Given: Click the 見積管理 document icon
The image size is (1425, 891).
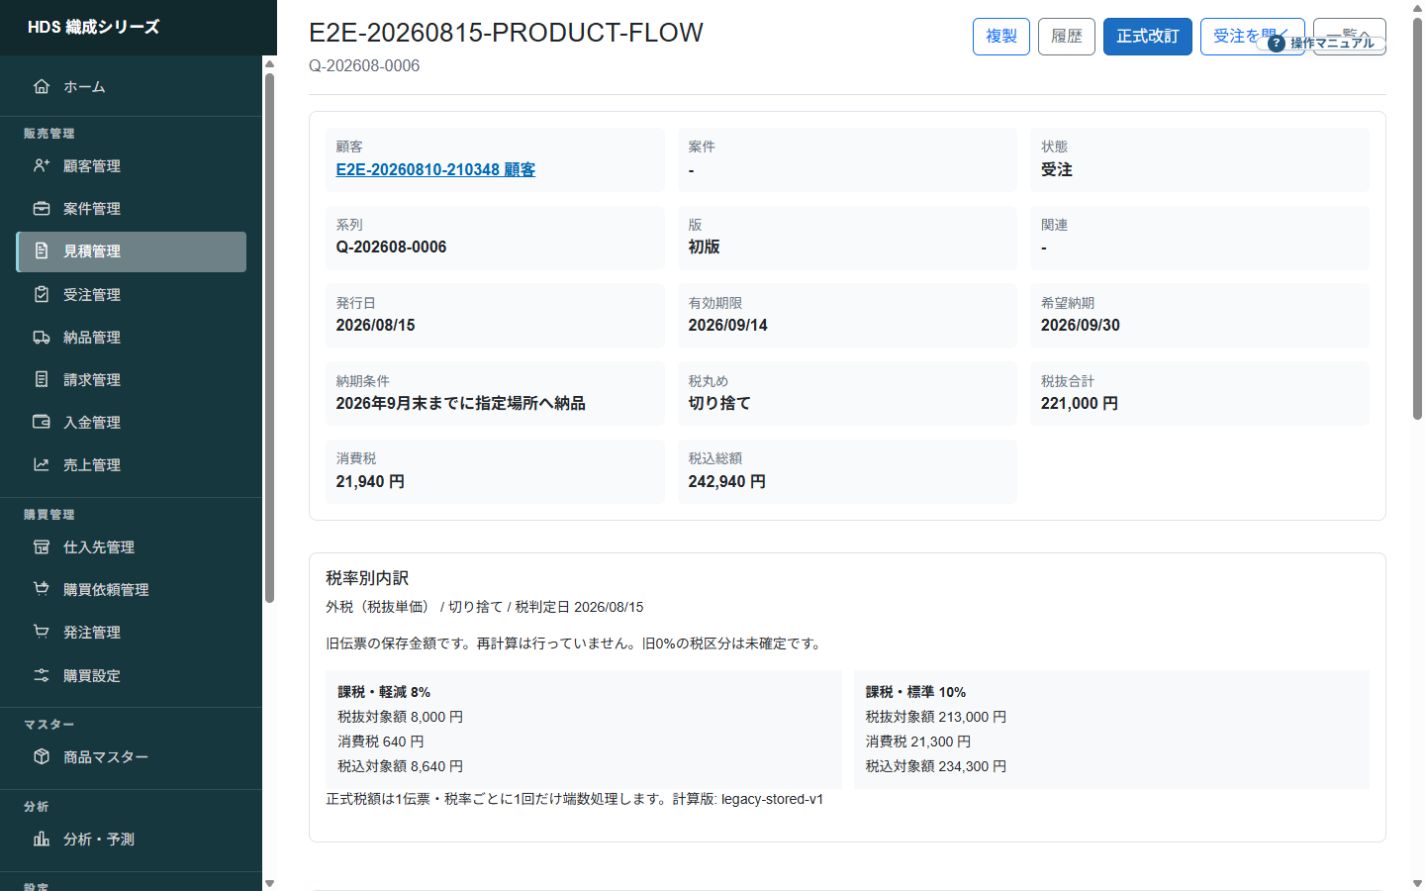Looking at the screenshot, I should point(41,251).
